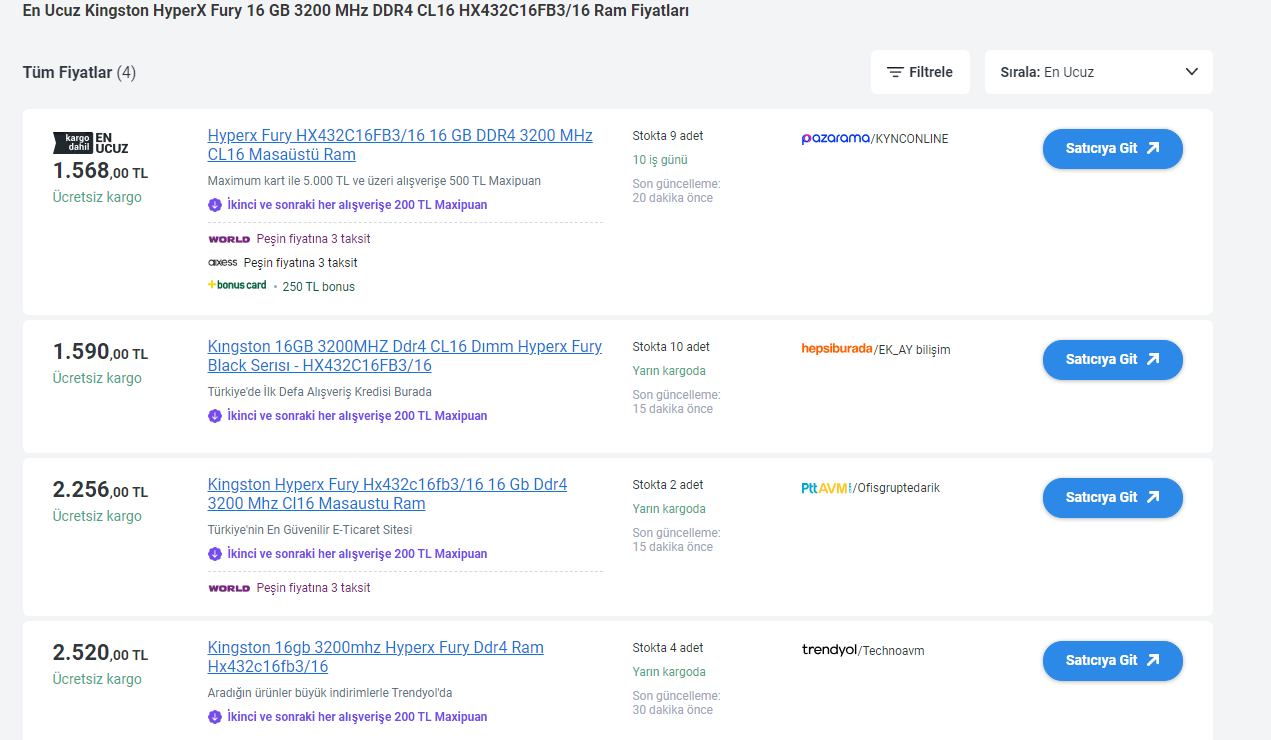Screen dimensions: 1271x740
Task: Open the Filtrele filter button
Action: click(920, 72)
